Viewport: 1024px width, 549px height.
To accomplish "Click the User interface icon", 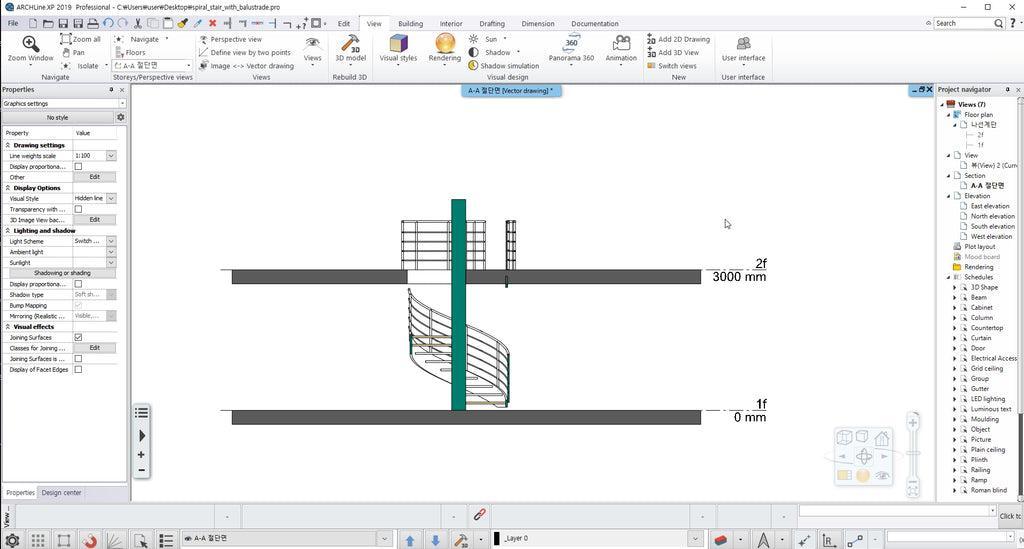I will (743, 44).
